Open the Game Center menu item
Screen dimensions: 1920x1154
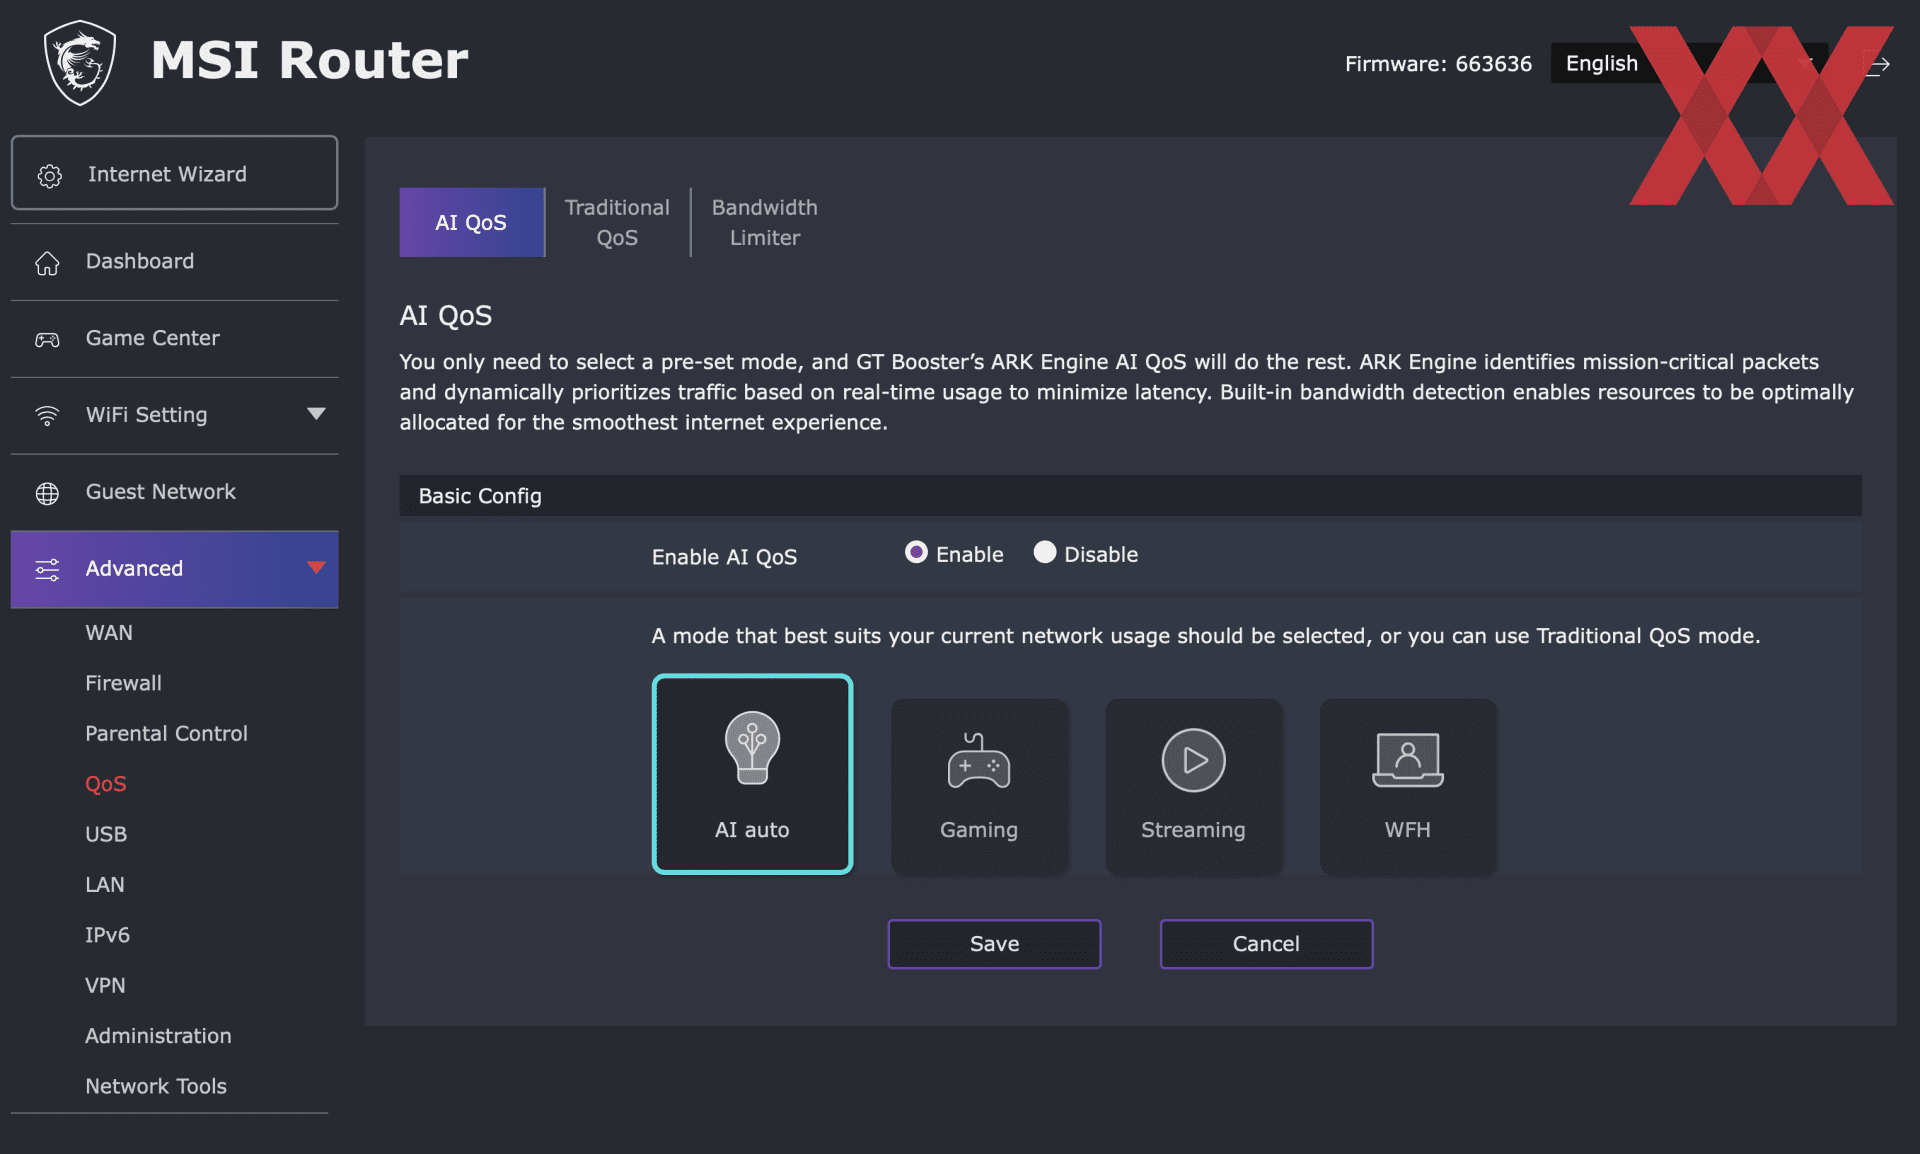174,339
